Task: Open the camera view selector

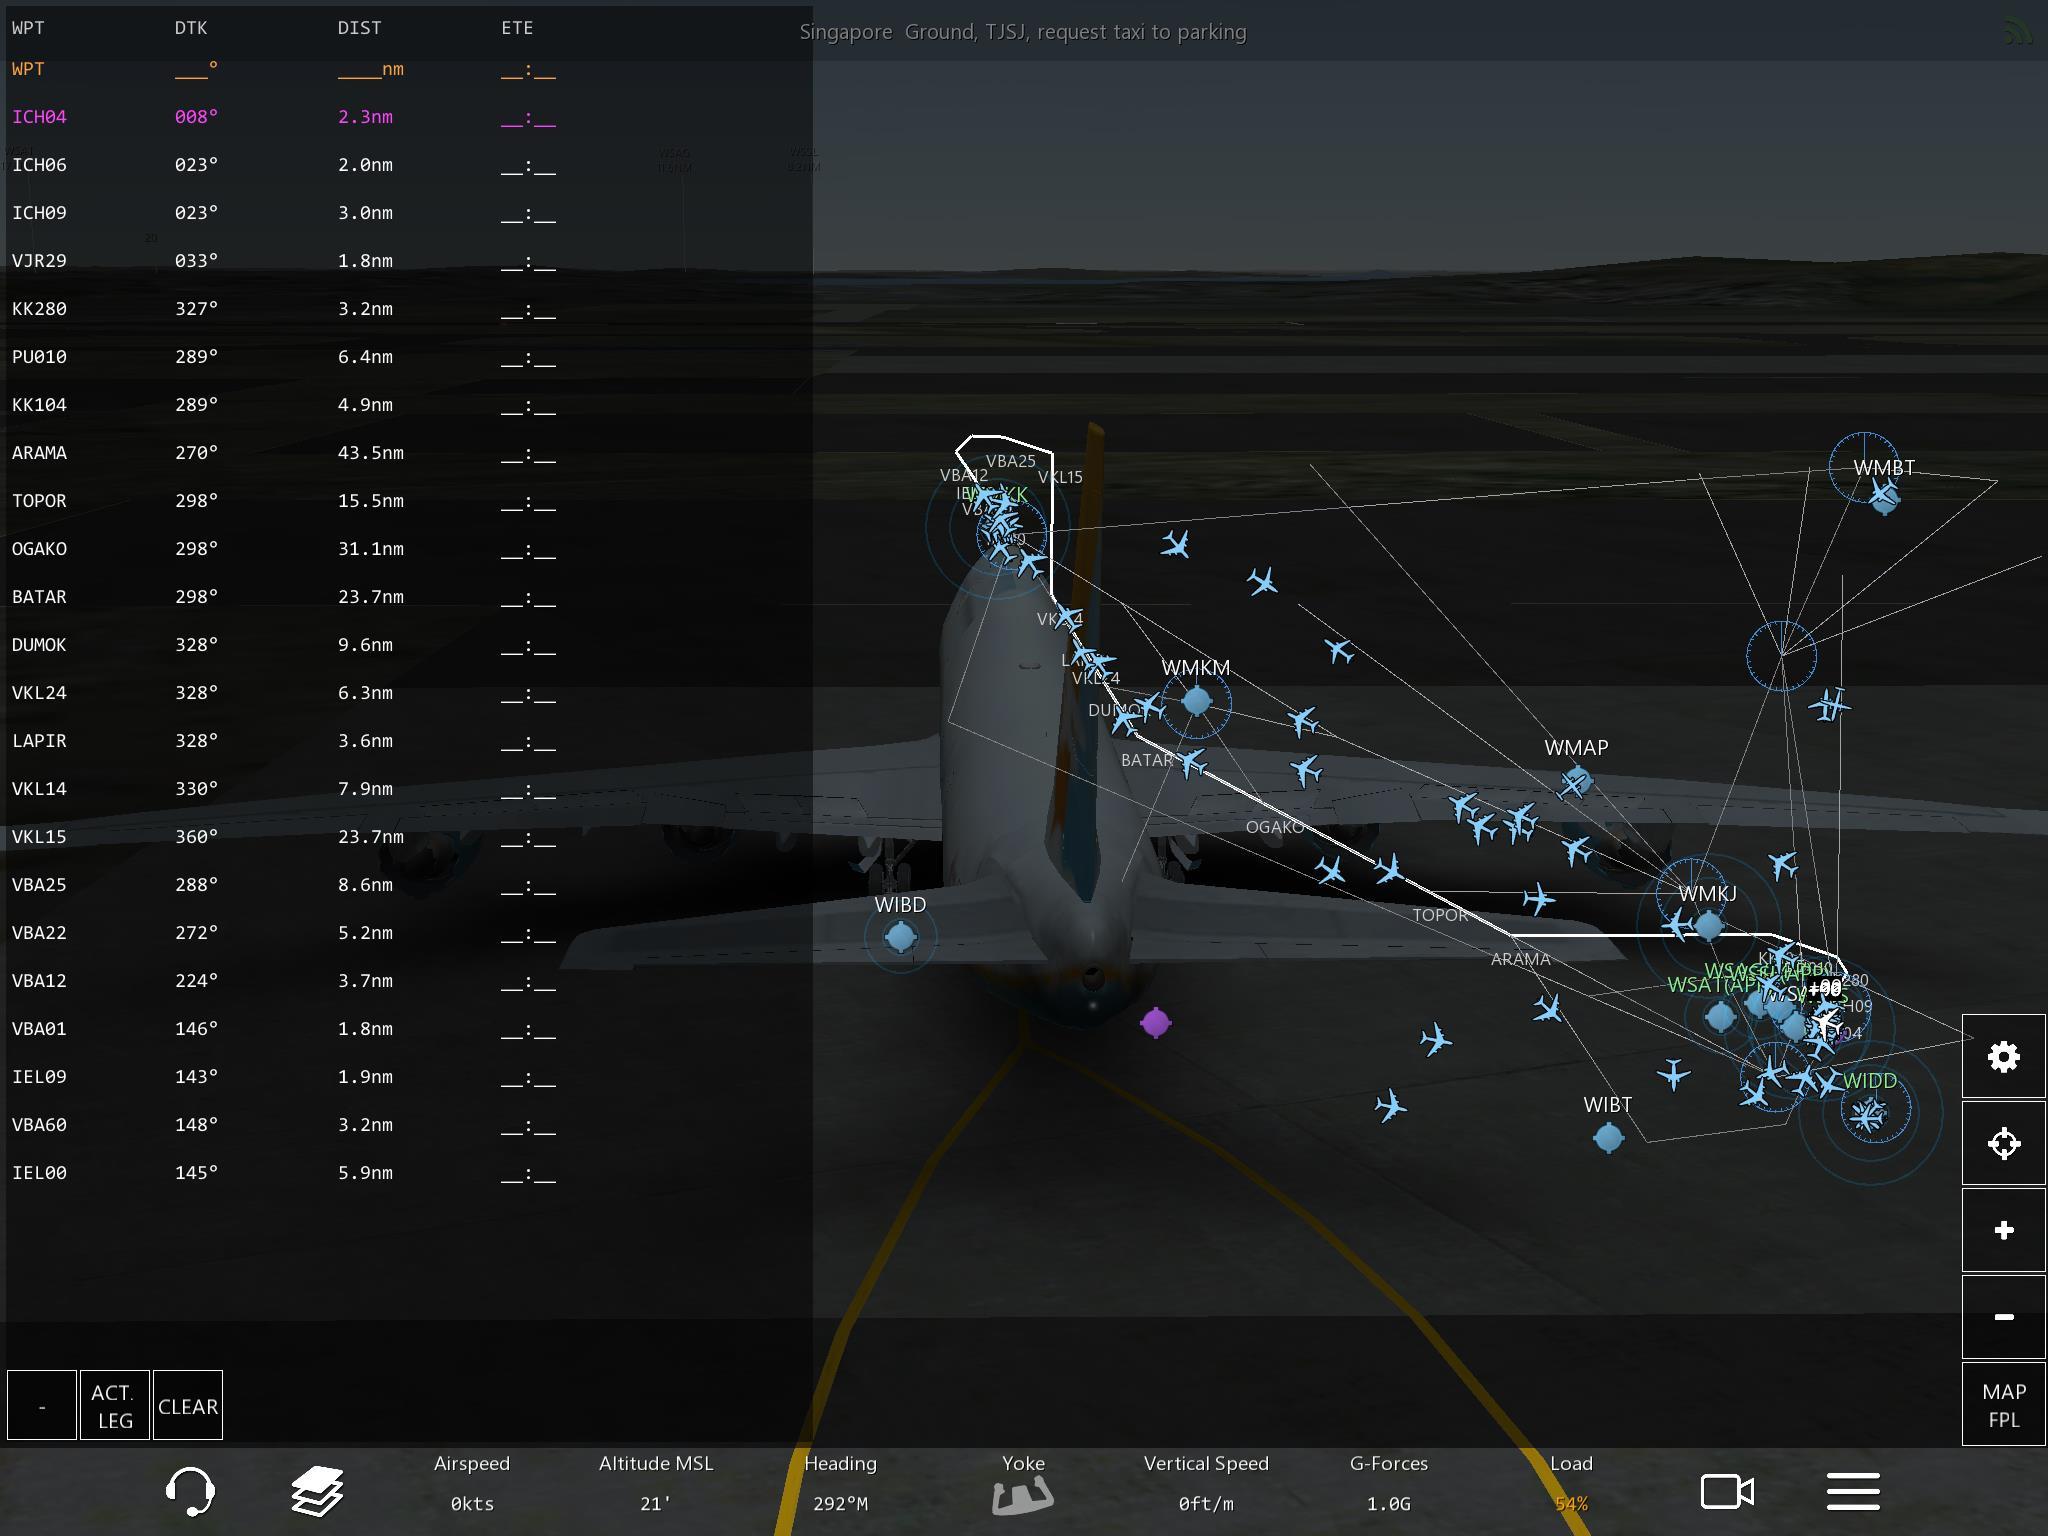Action: point(1727,1492)
